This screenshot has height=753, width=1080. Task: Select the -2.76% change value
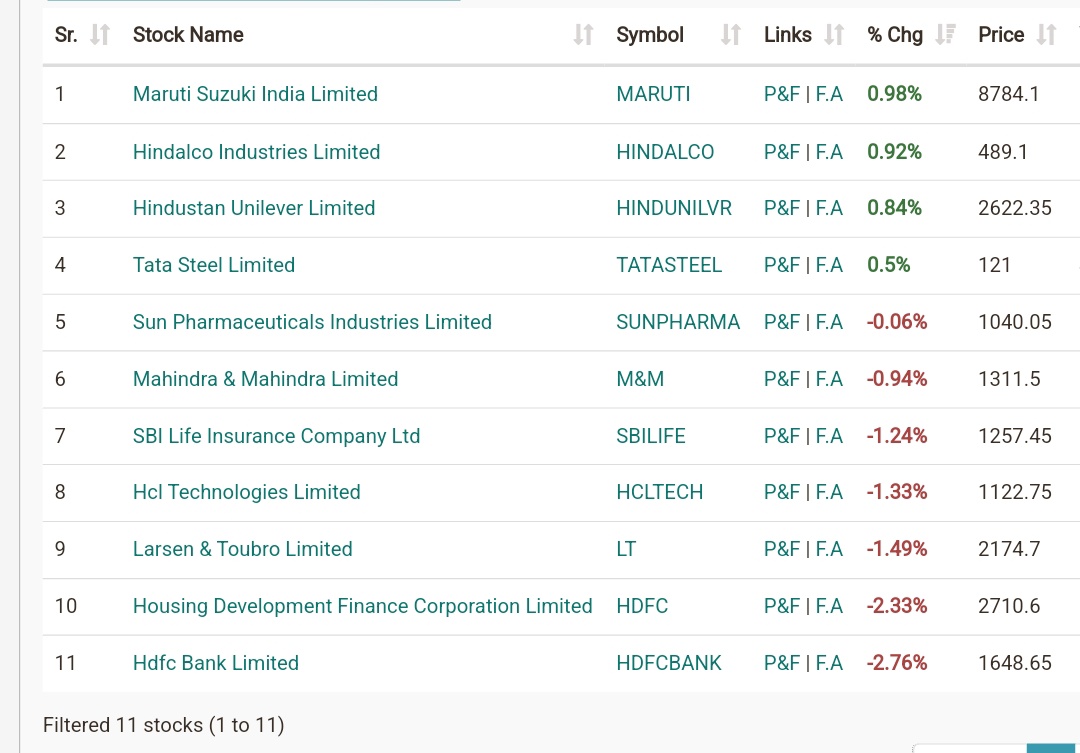pyautogui.click(x=897, y=663)
